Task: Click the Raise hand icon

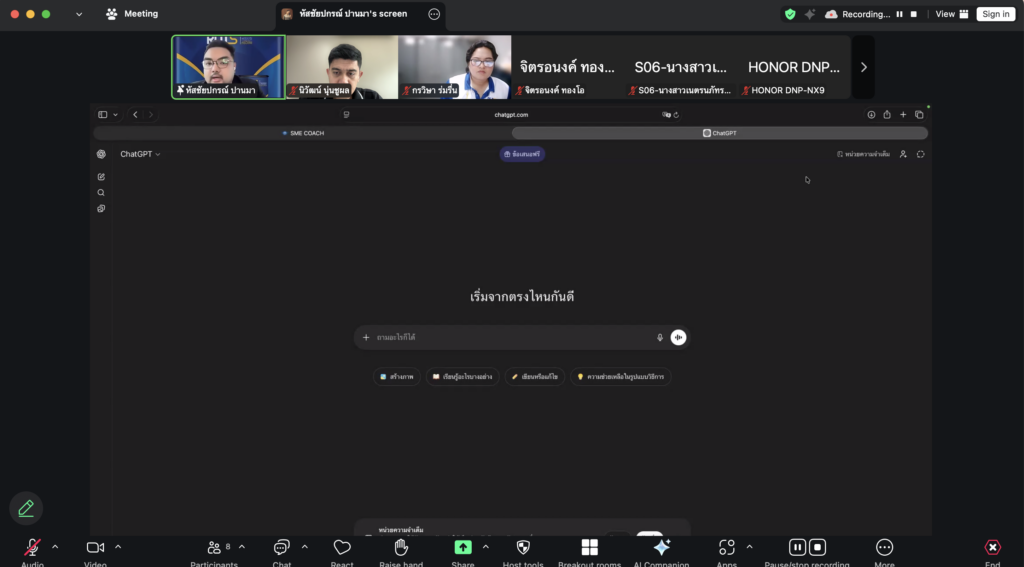Action: tap(401, 547)
